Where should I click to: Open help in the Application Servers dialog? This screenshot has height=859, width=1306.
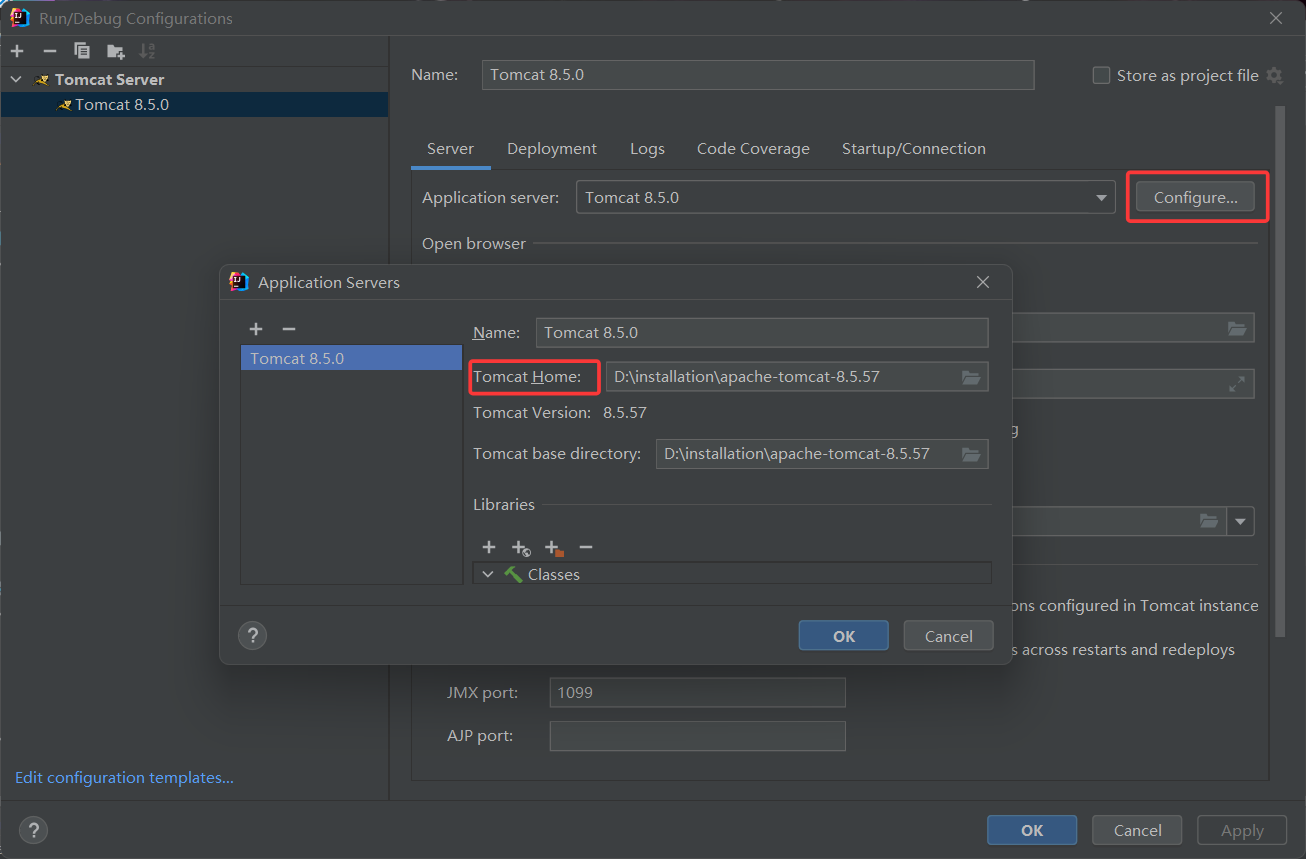point(253,635)
